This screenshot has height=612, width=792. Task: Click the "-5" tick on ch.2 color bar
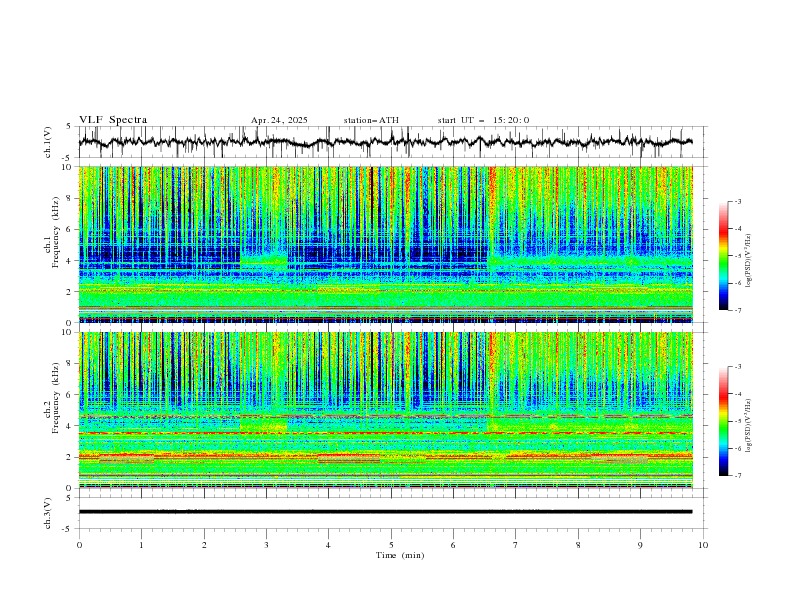pyautogui.click(x=738, y=421)
